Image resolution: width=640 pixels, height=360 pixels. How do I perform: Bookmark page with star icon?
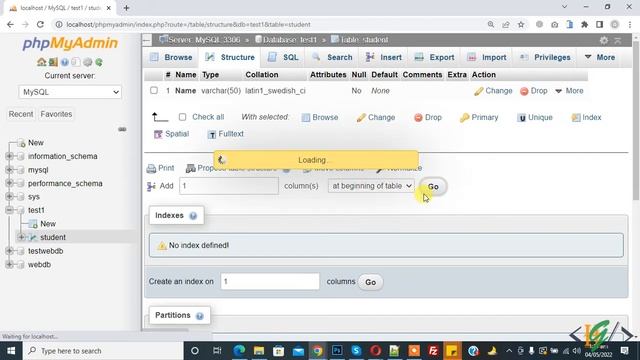(521, 24)
